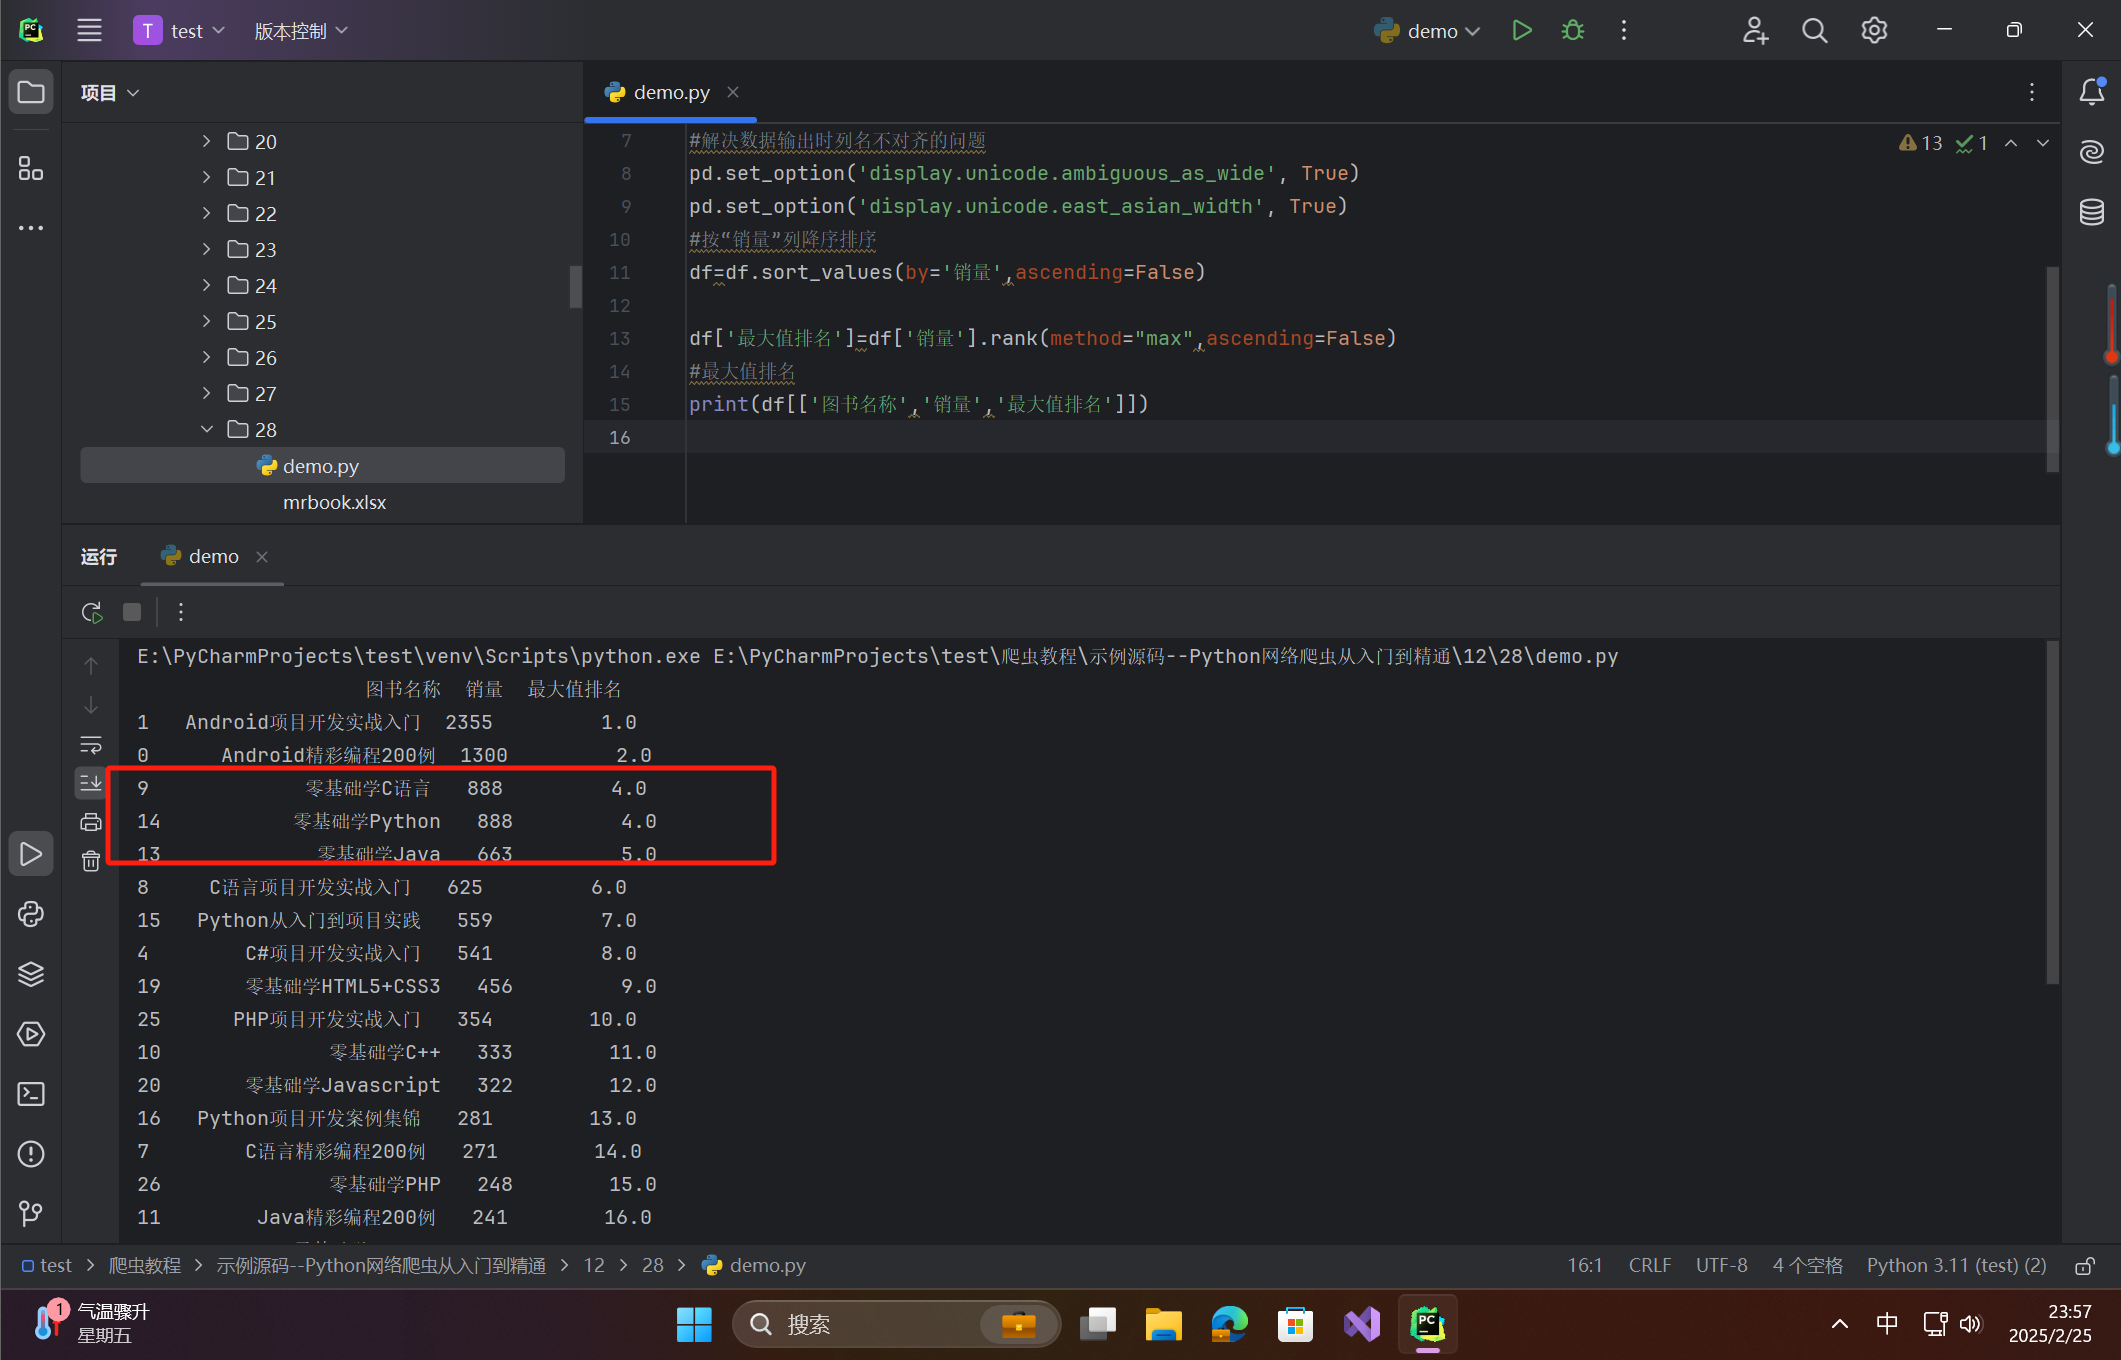Open the test project dropdown
This screenshot has width=2121, height=1360.
[180, 30]
